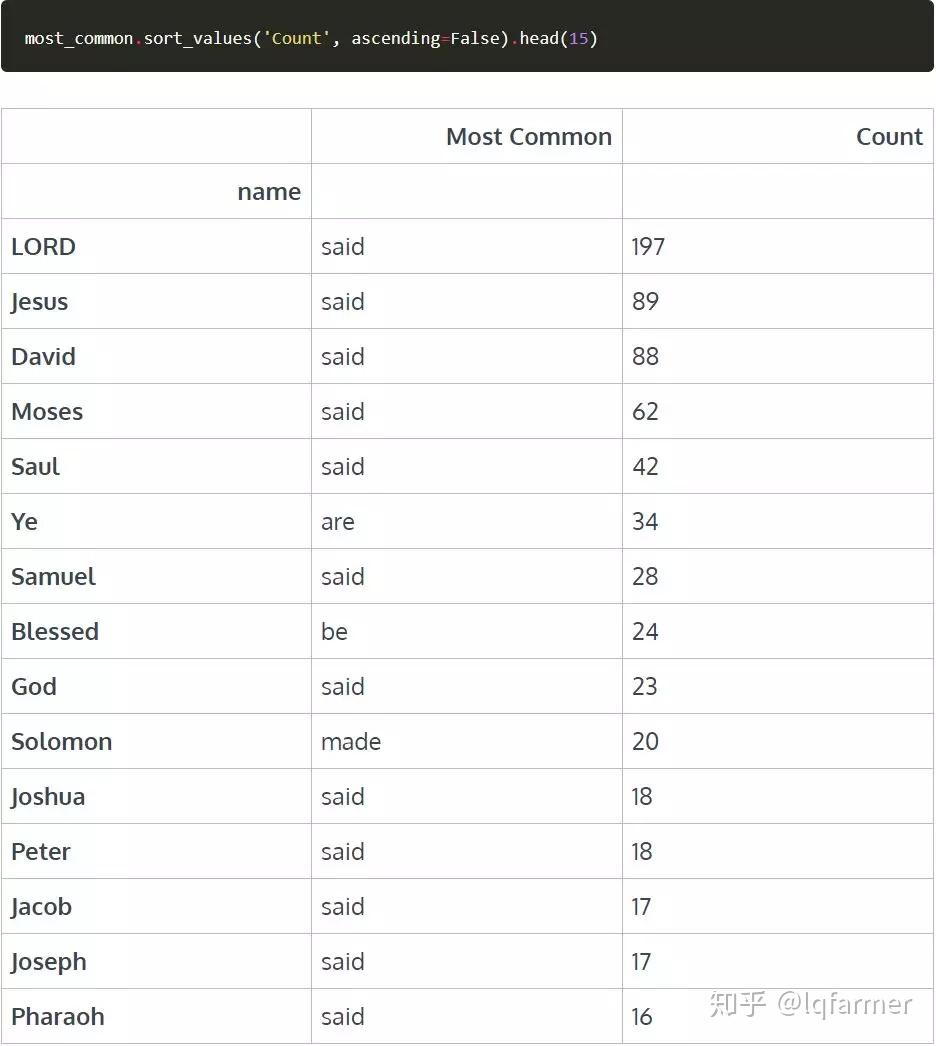Click the 'Count' string in the code
This screenshot has height=1046, width=936.
click(297, 39)
